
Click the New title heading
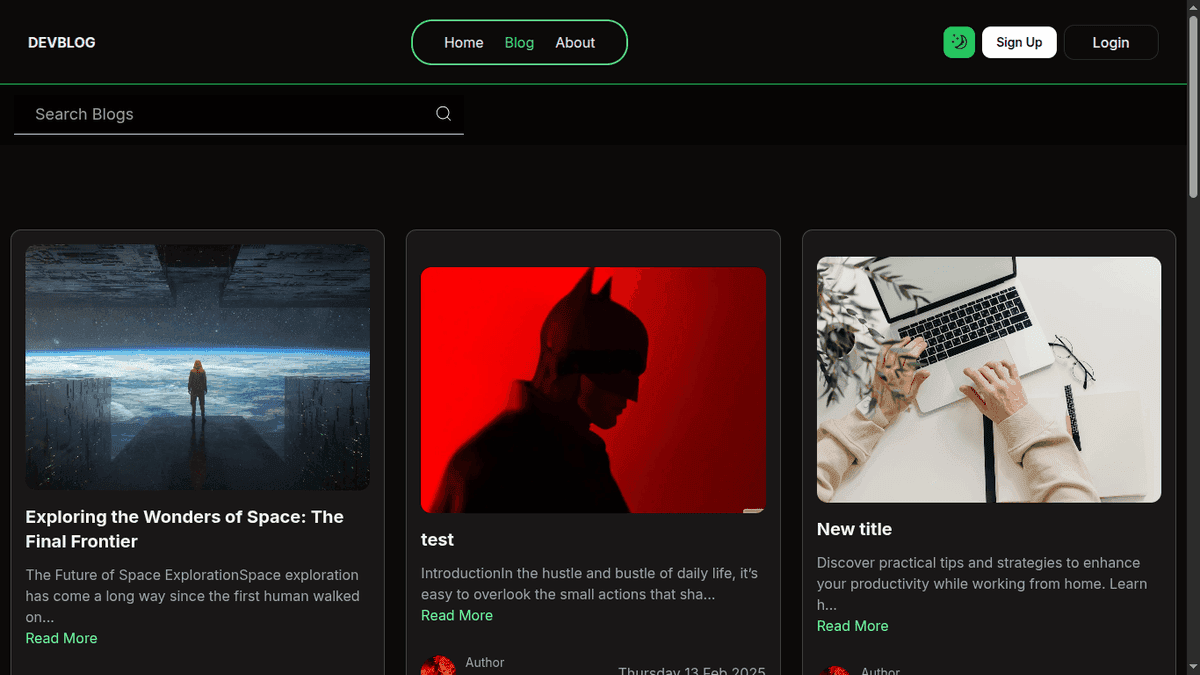pos(854,529)
